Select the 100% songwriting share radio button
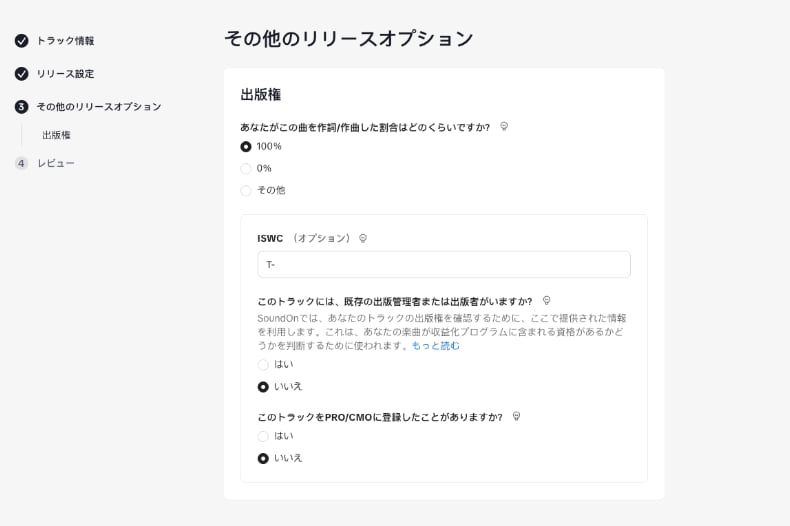 [246, 146]
